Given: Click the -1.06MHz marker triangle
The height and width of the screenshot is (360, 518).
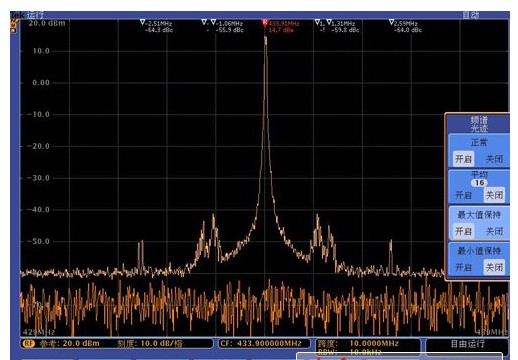Looking at the screenshot, I should point(213,22).
